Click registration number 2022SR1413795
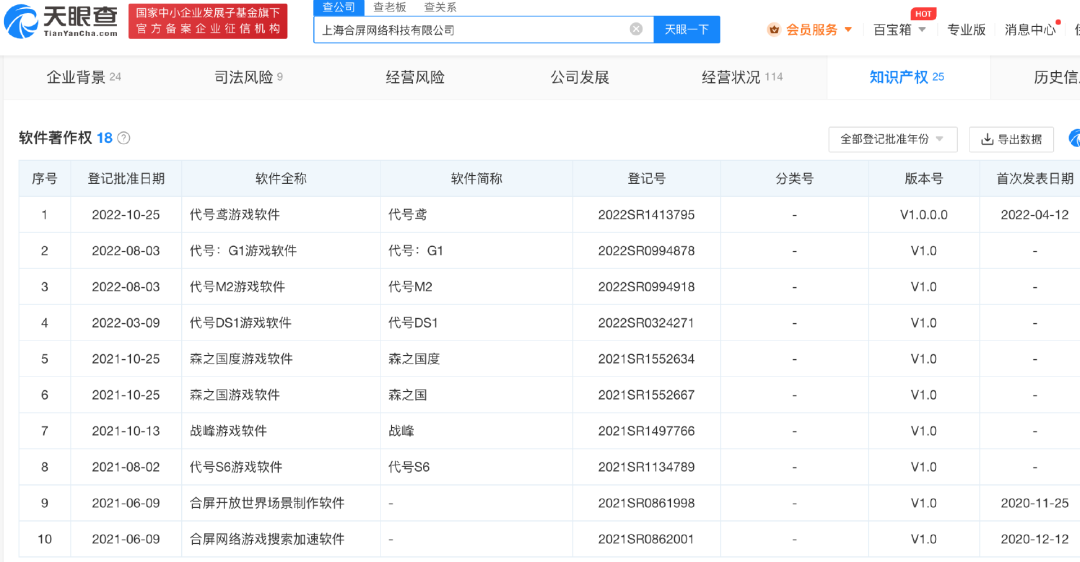This screenshot has height=562, width=1080. coord(646,215)
